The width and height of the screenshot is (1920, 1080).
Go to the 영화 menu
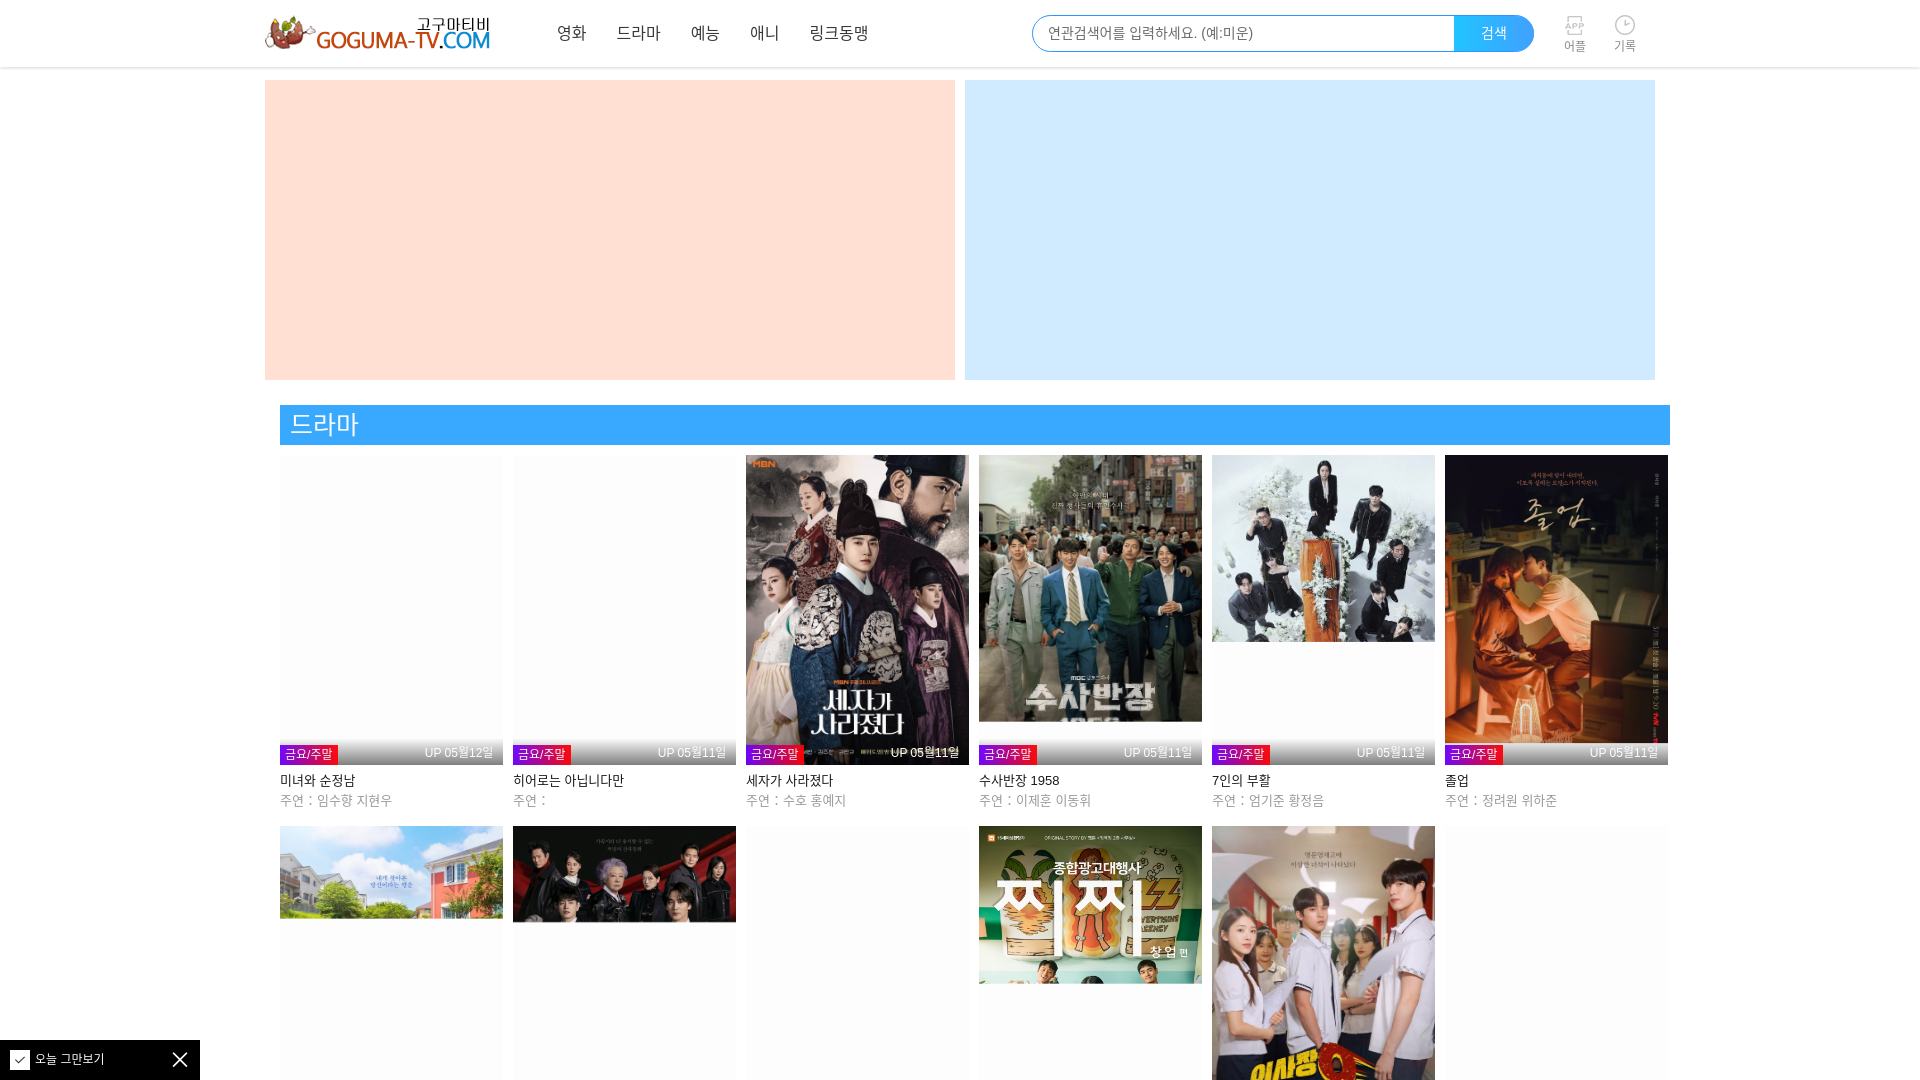tap(571, 33)
